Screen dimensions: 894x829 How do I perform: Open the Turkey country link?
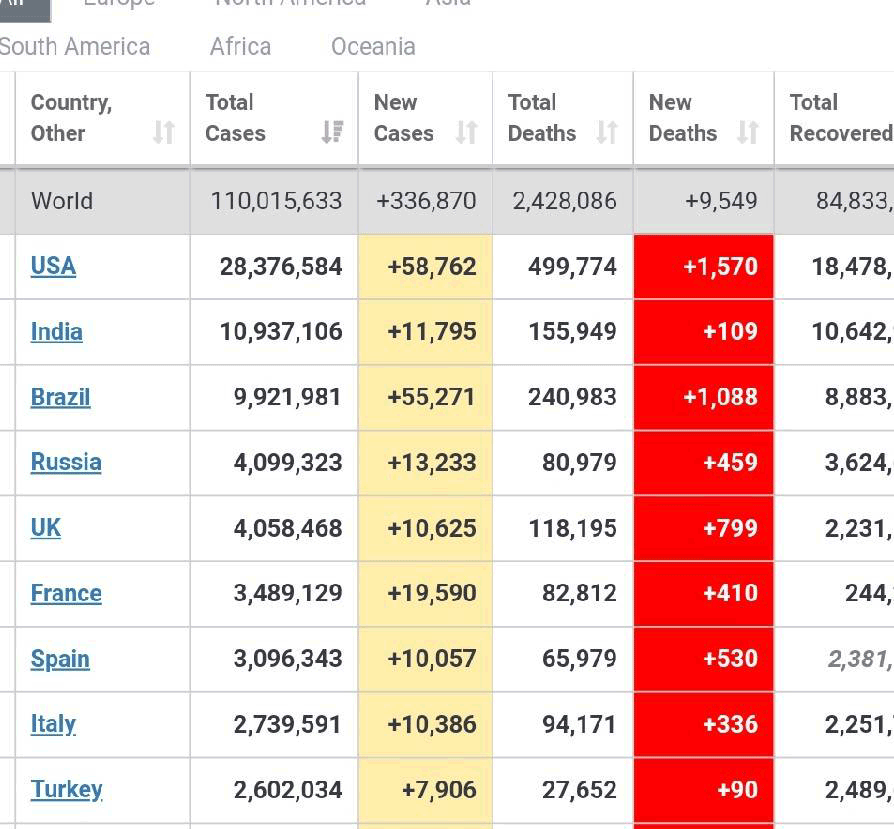point(66,789)
